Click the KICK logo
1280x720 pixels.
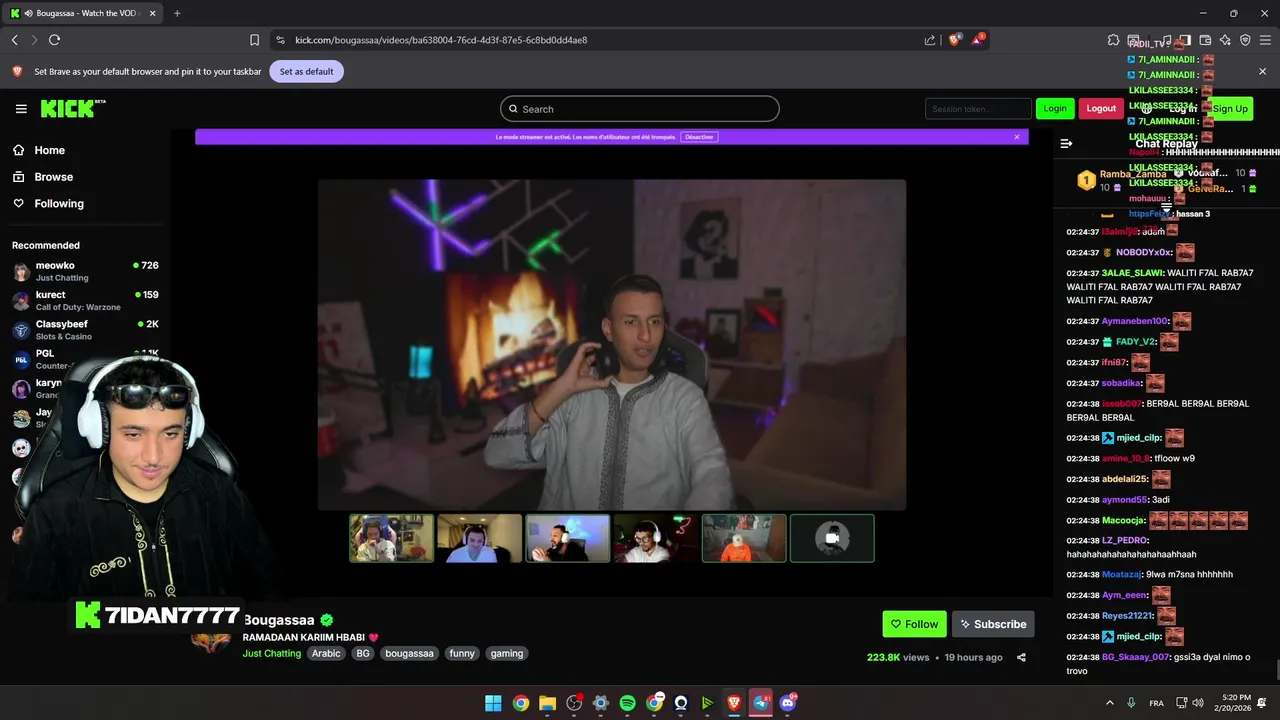point(72,109)
